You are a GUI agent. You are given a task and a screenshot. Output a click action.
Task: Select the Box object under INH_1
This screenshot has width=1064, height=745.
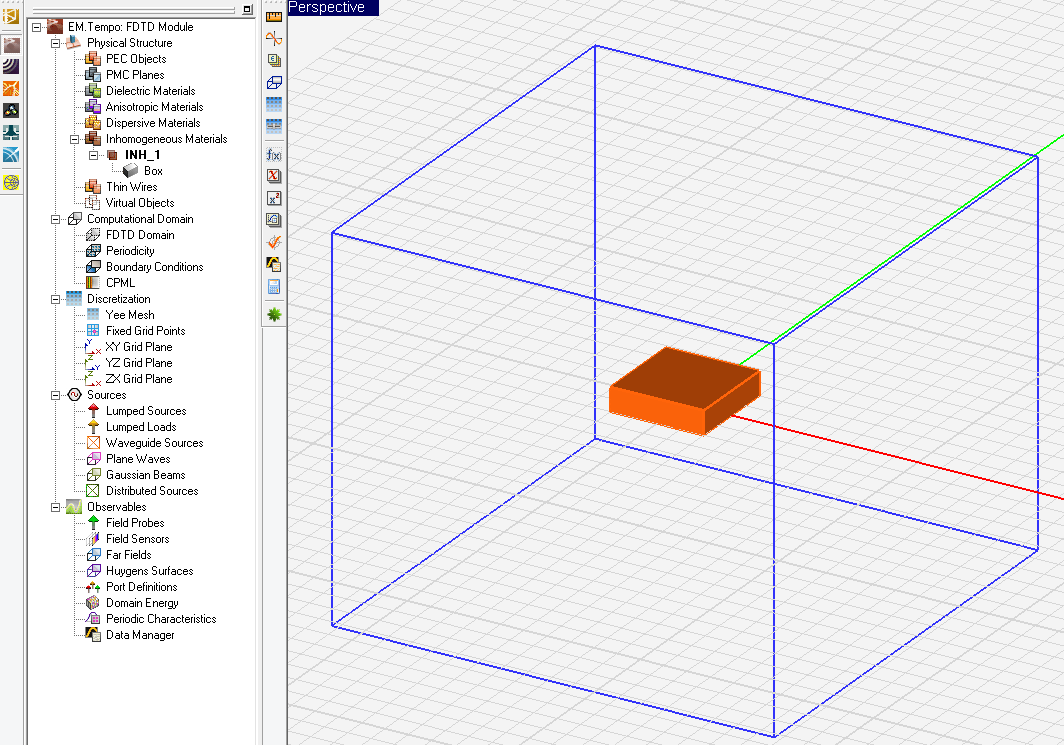(x=152, y=171)
